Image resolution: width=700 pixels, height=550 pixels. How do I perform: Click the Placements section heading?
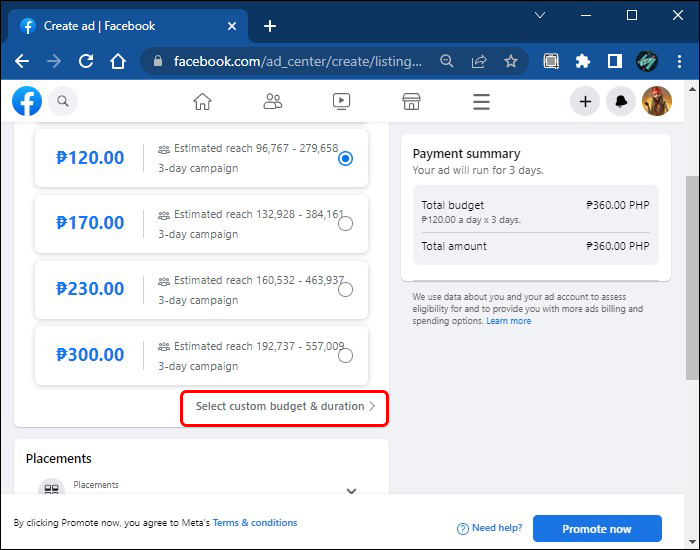tap(58, 458)
